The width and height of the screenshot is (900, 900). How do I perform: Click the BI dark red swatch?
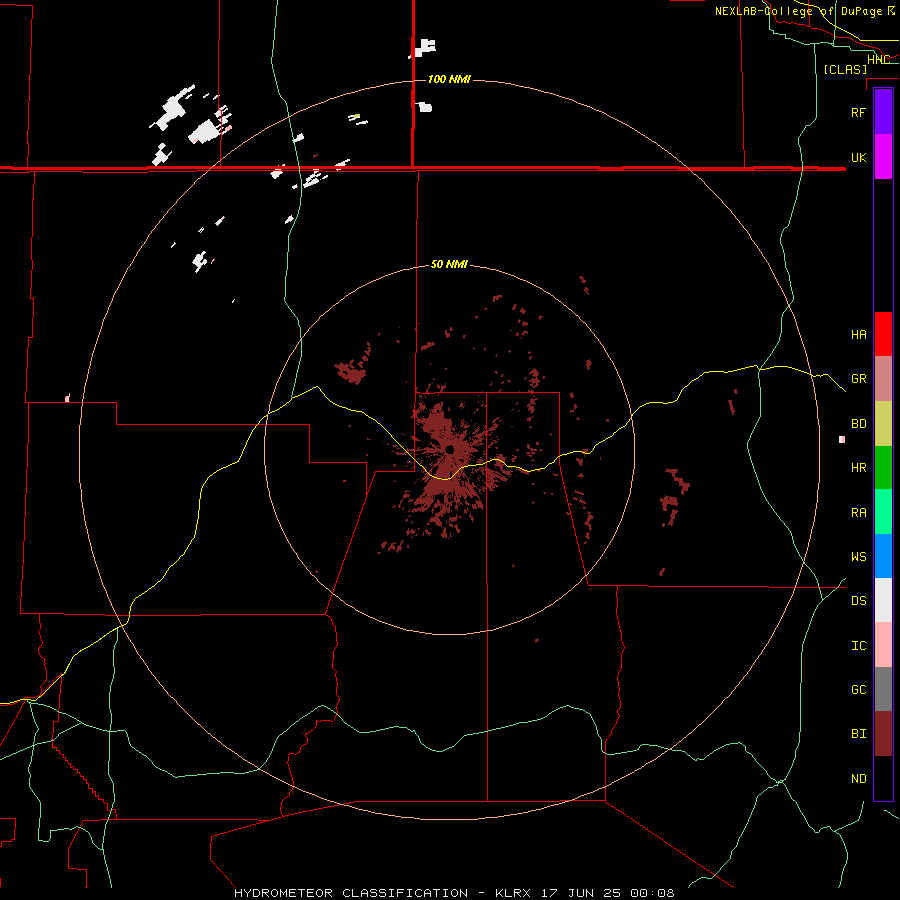tap(883, 734)
